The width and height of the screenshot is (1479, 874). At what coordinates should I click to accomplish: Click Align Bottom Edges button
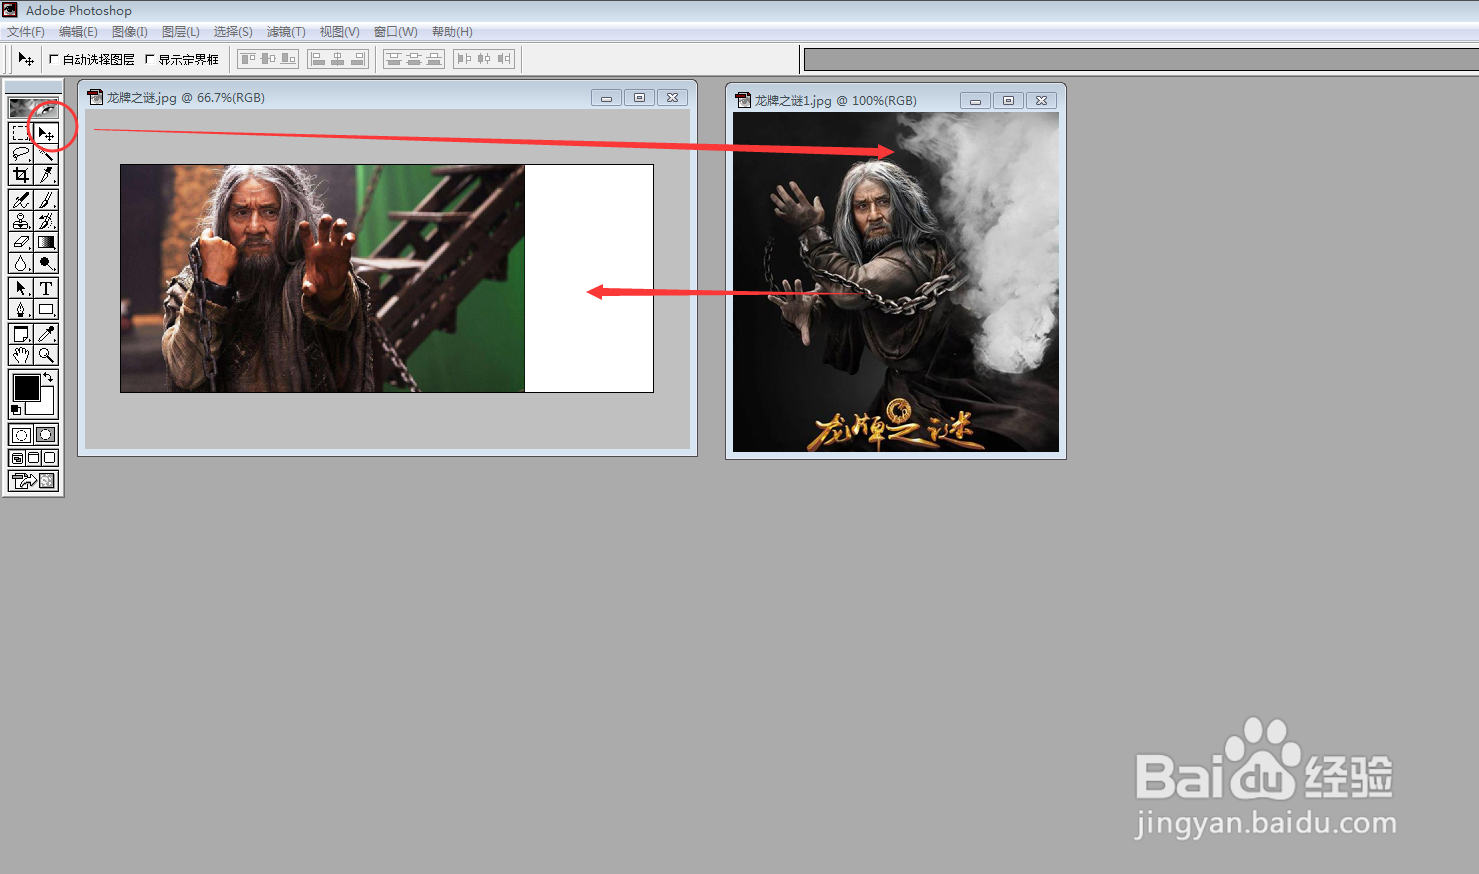(288, 59)
